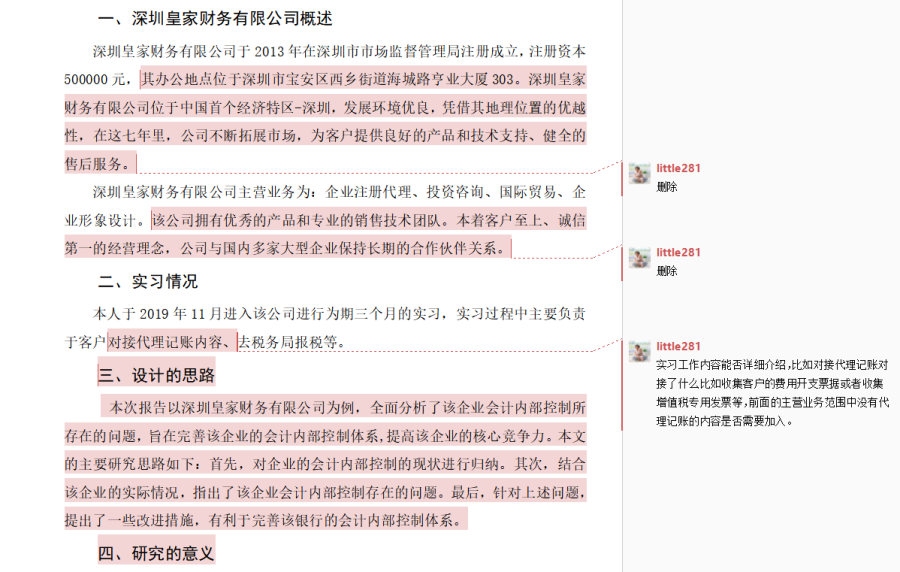Click the comment line '增值税专用发票等,前面的主营业务范围中没有代'

coord(773,403)
